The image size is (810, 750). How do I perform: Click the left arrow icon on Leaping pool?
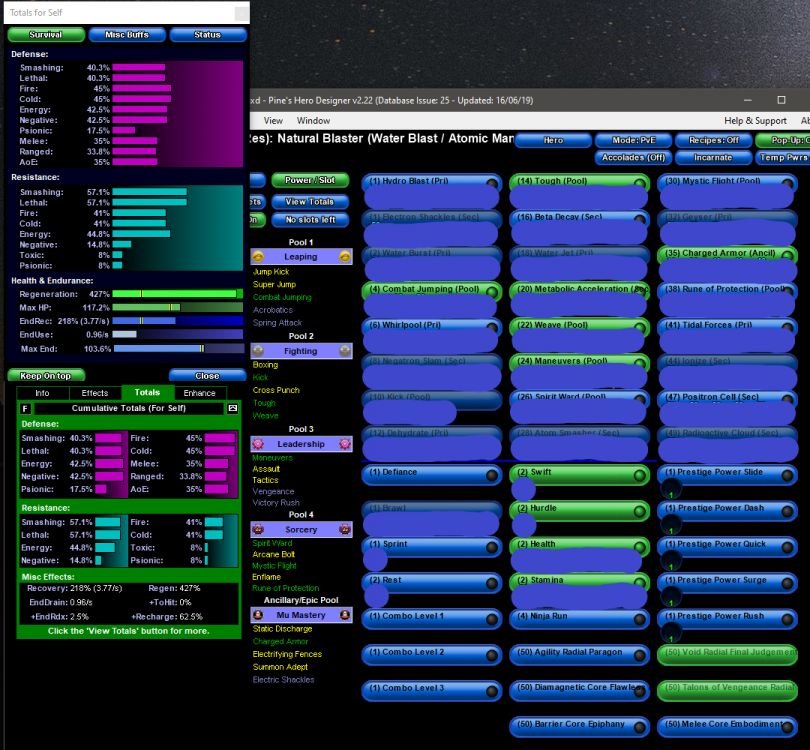(x=258, y=257)
